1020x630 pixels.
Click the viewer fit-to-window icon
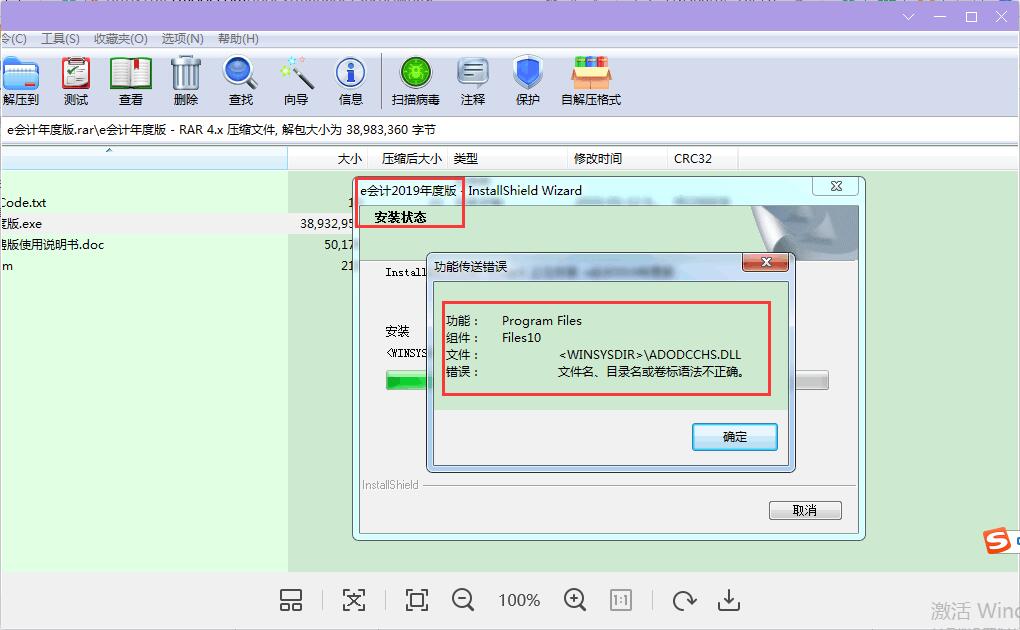(x=354, y=600)
